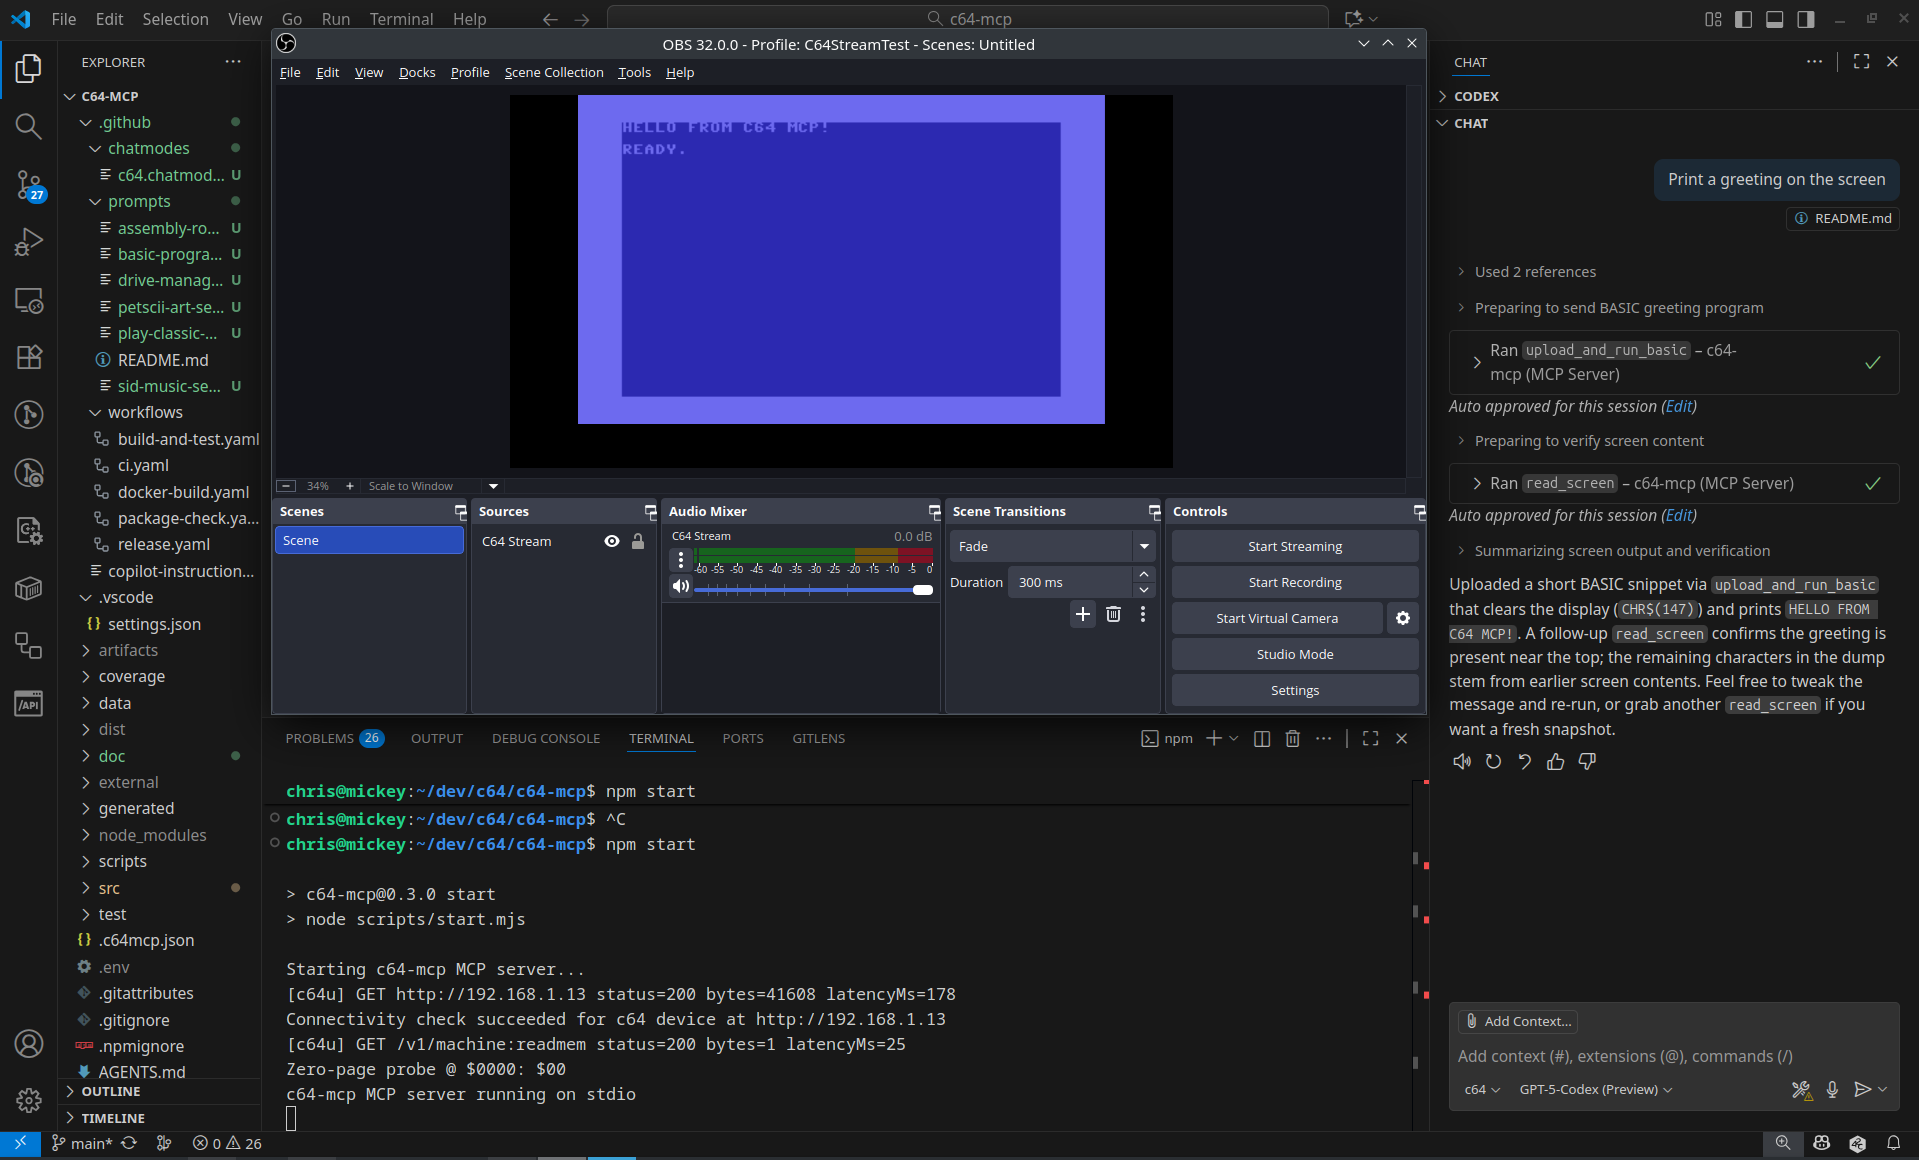Viewport: 1919px width, 1160px height.
Task: Open the Source Control view with 27 changes
Action: pyautogui.click(x=28, y=184)
